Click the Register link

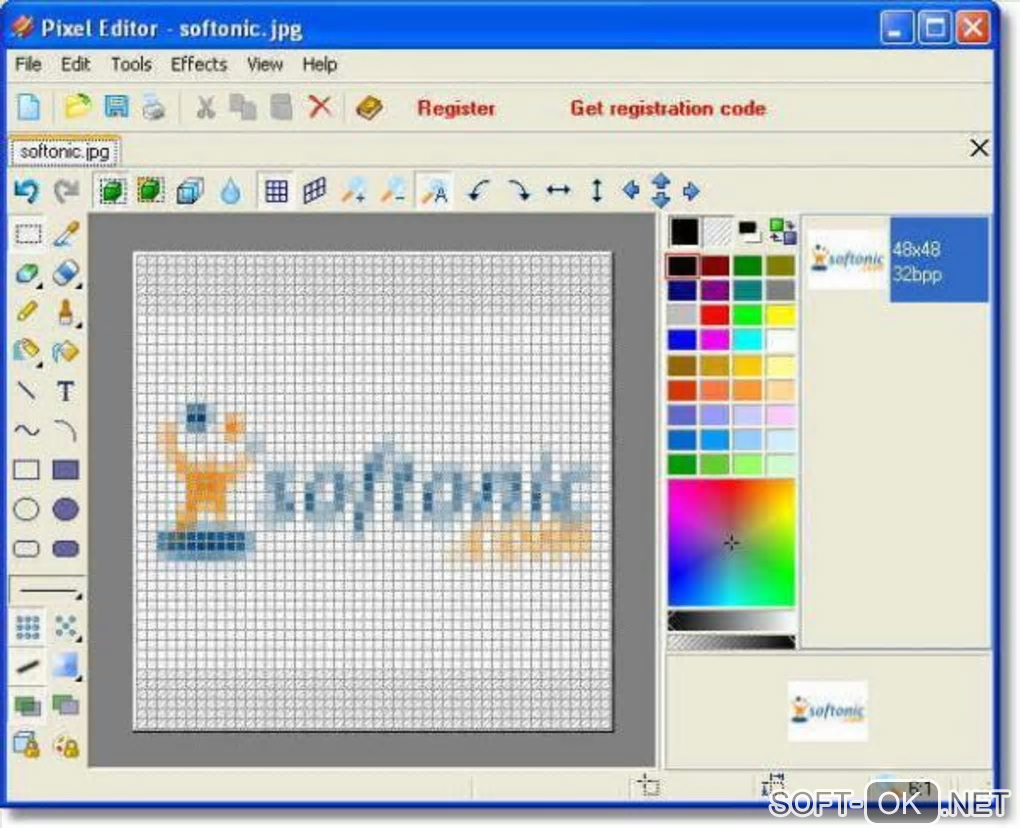point(456,108)
